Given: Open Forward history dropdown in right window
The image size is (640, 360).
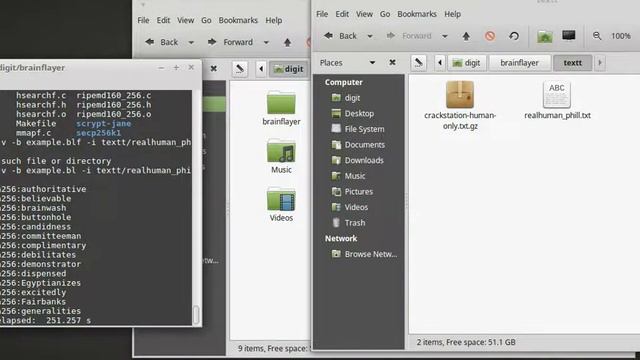Looking at the screenshot, I should [445, 36].
